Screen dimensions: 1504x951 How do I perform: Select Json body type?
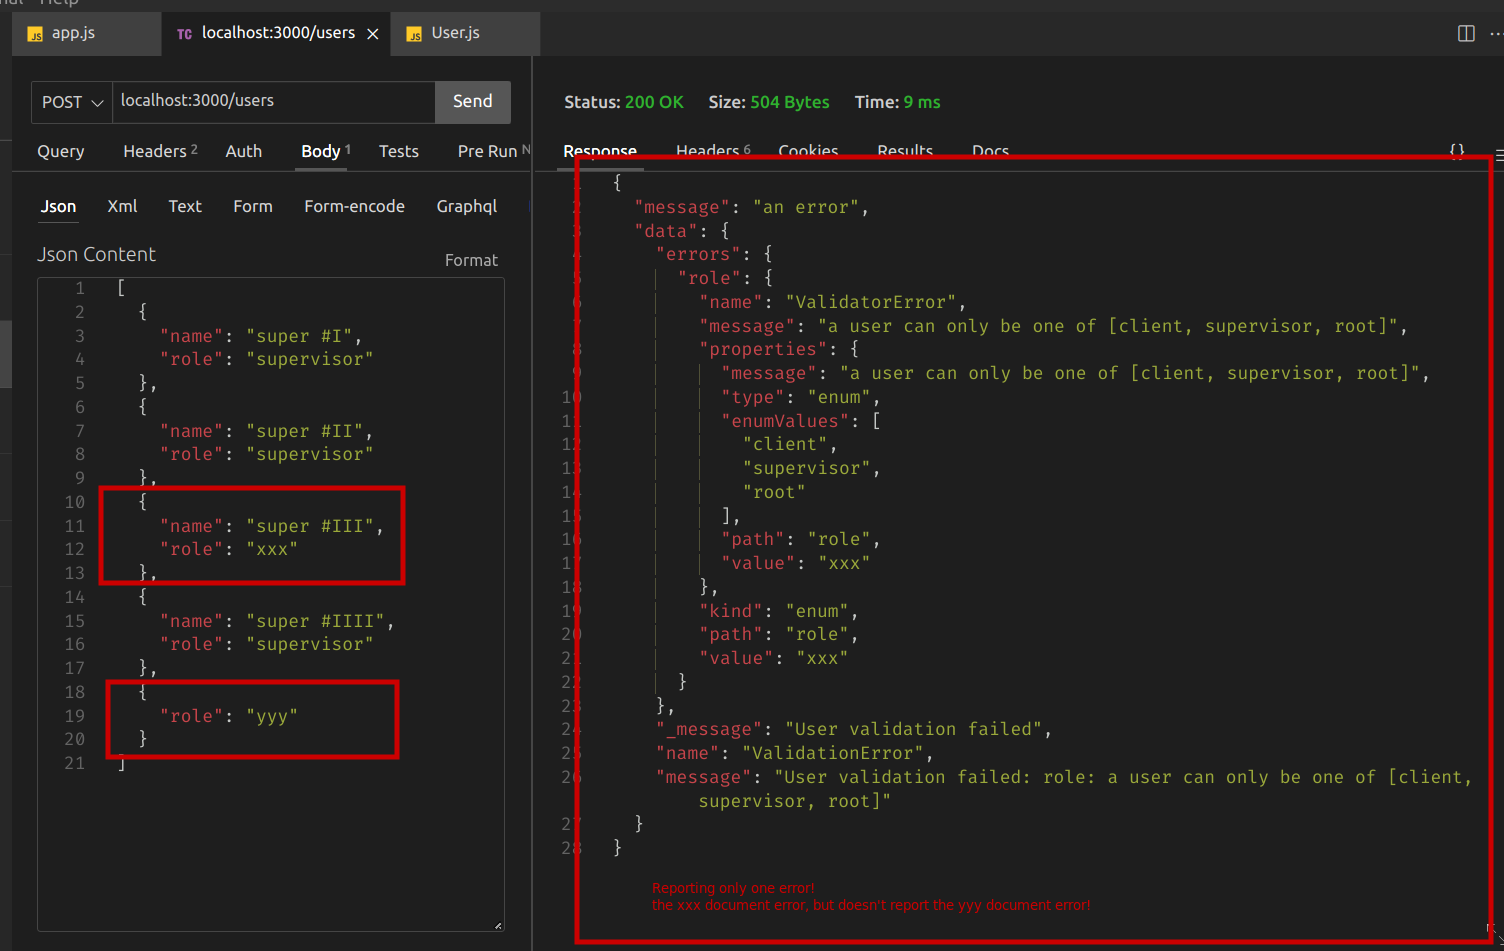tap(58, 206)
